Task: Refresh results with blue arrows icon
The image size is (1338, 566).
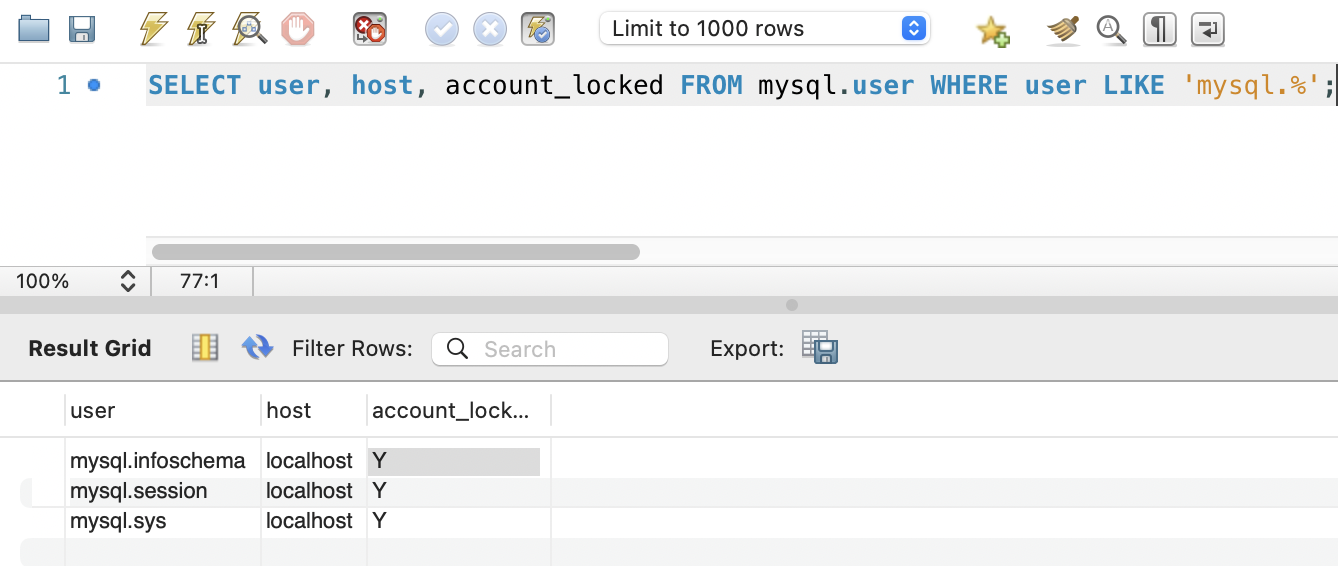Action: tap(257, 347)
